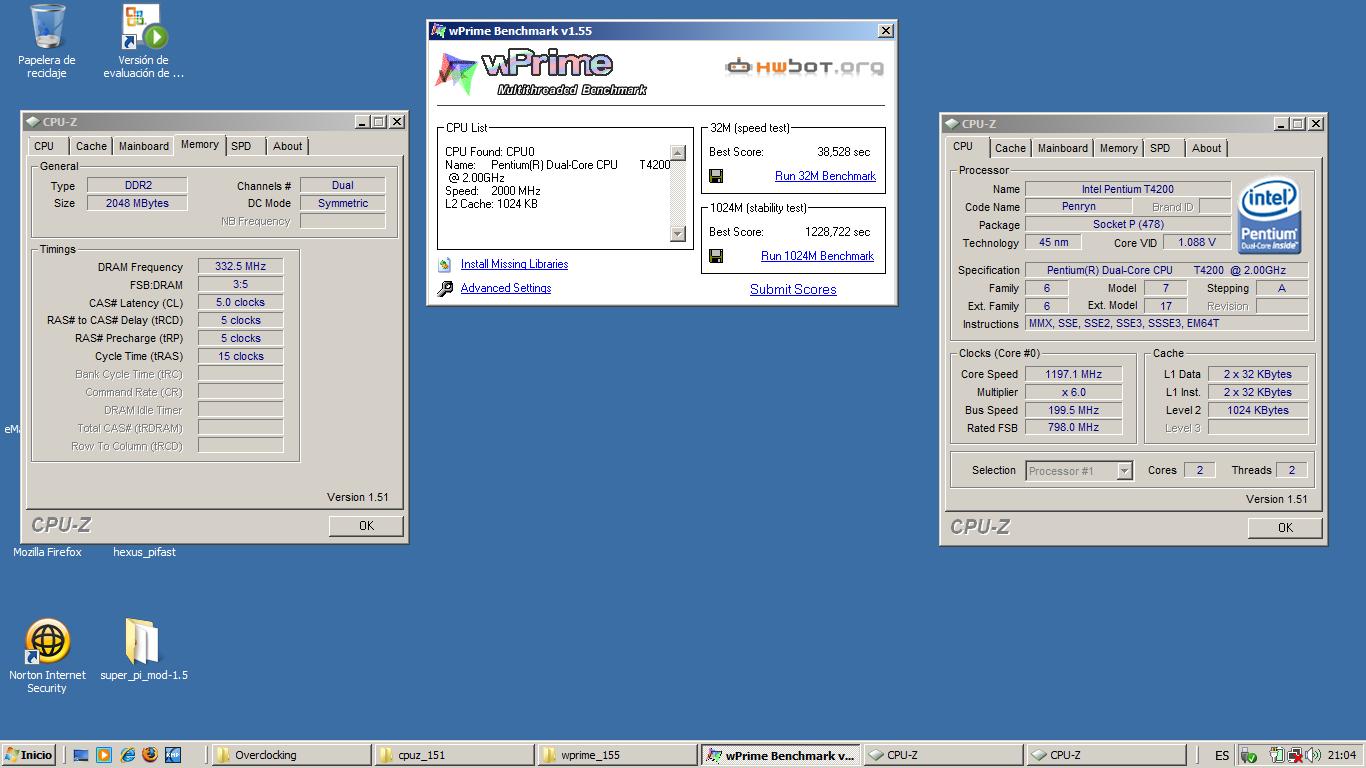Click the Intel Pentium Dual-Core logo
1366x768 pixels.
point(1269,216)
